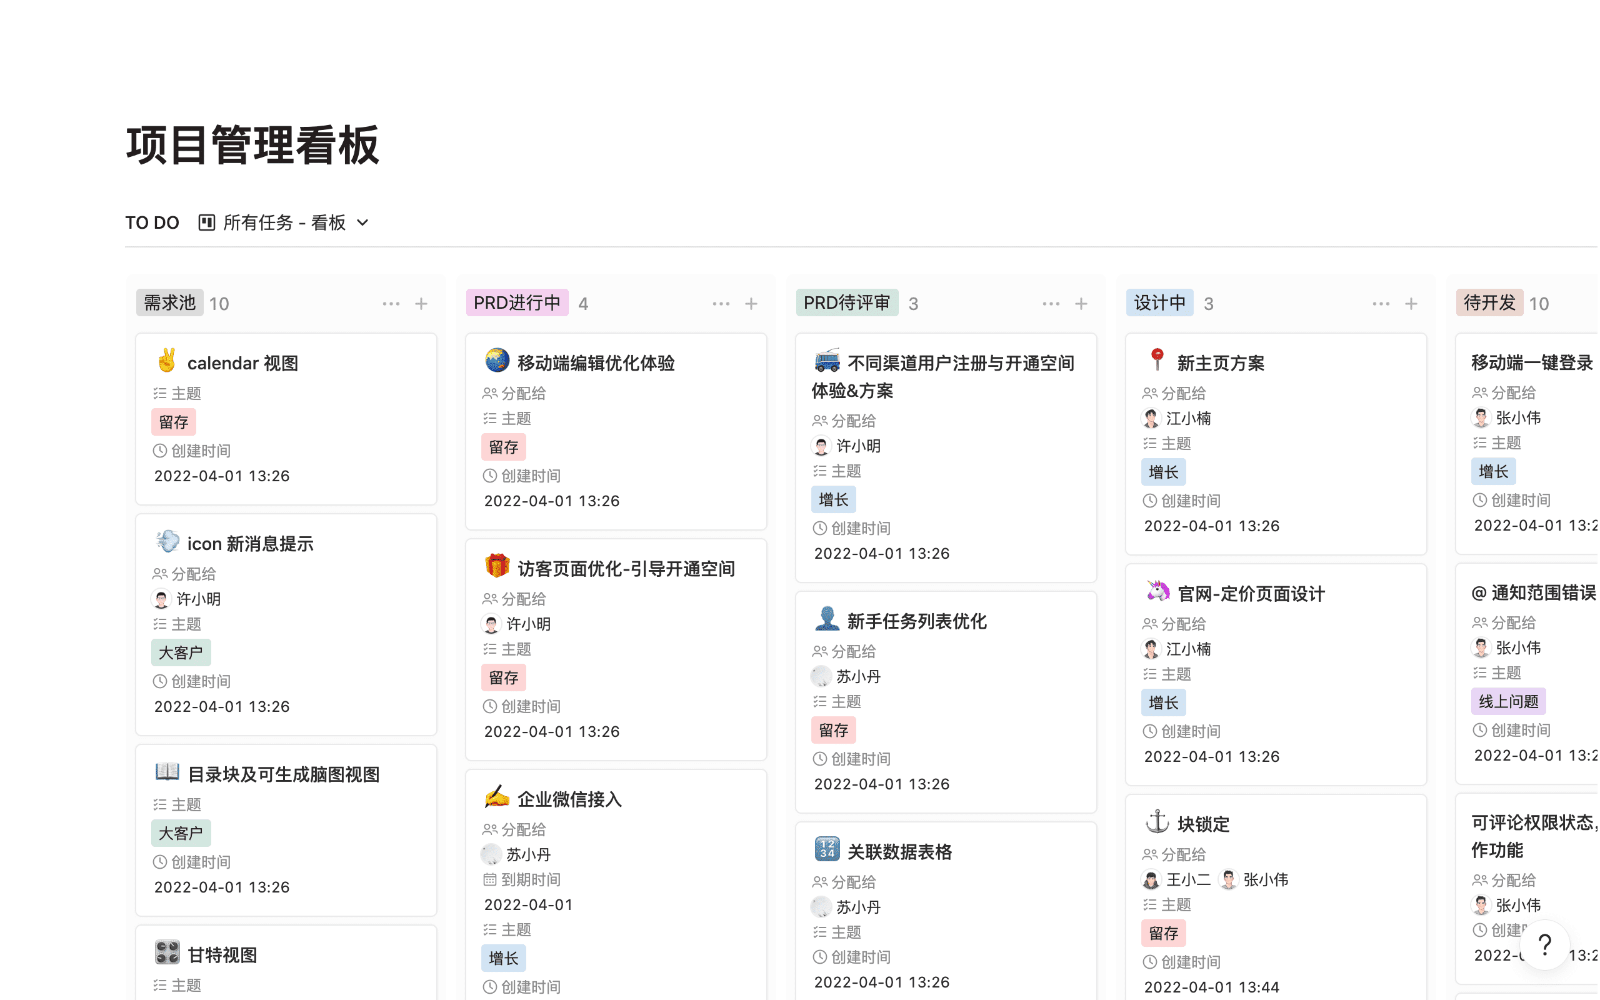This screenshot has height=1000, width=1600.
Task: Open the options menu of the 设计中 column
Action: point(1381,303)
